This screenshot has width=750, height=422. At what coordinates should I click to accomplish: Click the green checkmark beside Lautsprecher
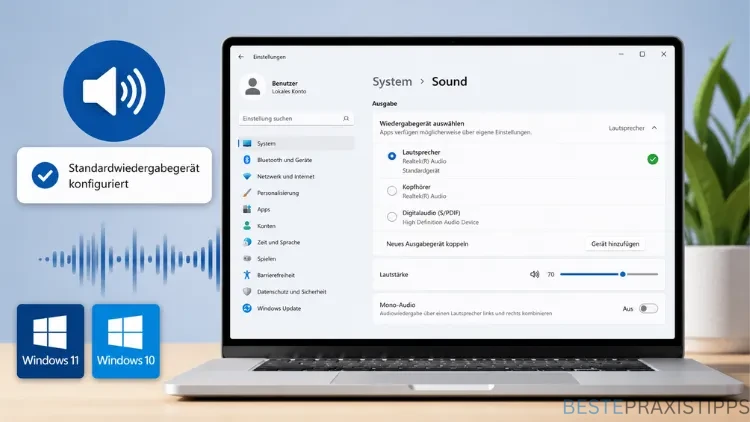652,159
